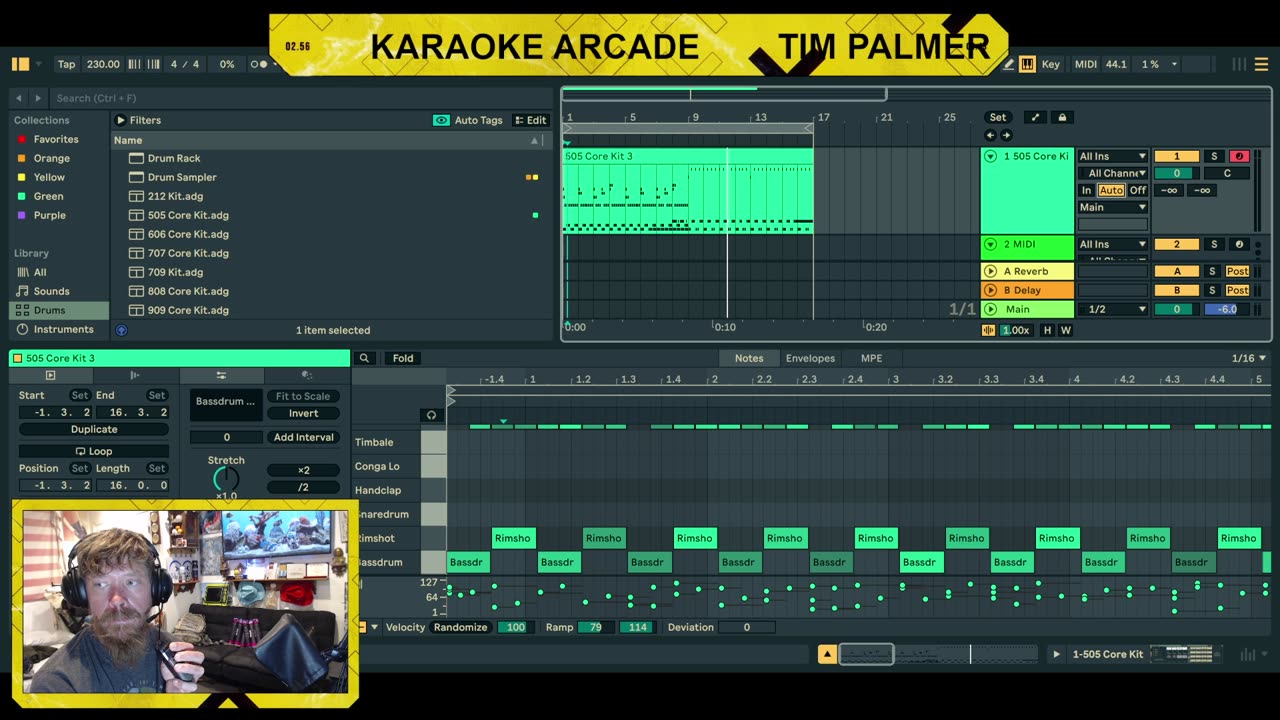The width and height of the screenshot is (1280, 720).
Task: Click the note editor magnifier icon
Action: coord(364,358)
